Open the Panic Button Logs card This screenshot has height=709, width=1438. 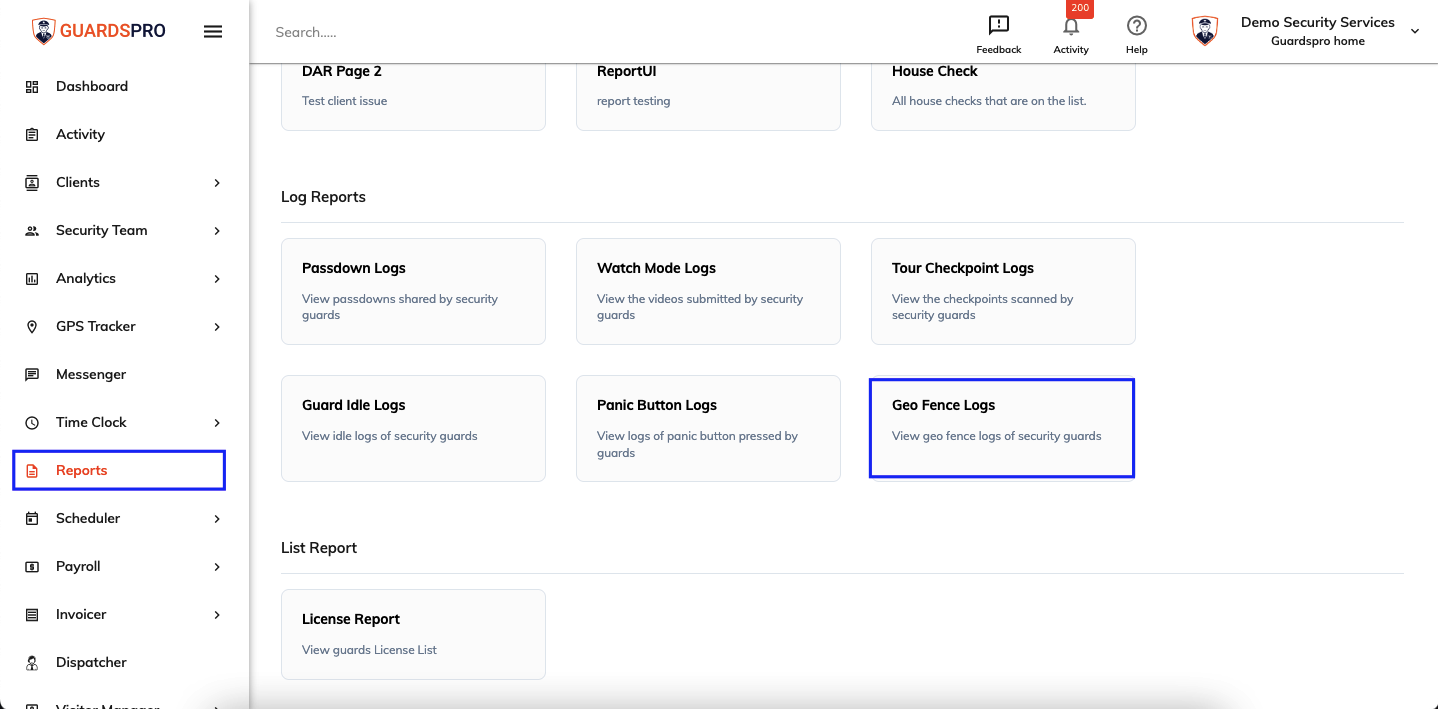click(708, 428)
